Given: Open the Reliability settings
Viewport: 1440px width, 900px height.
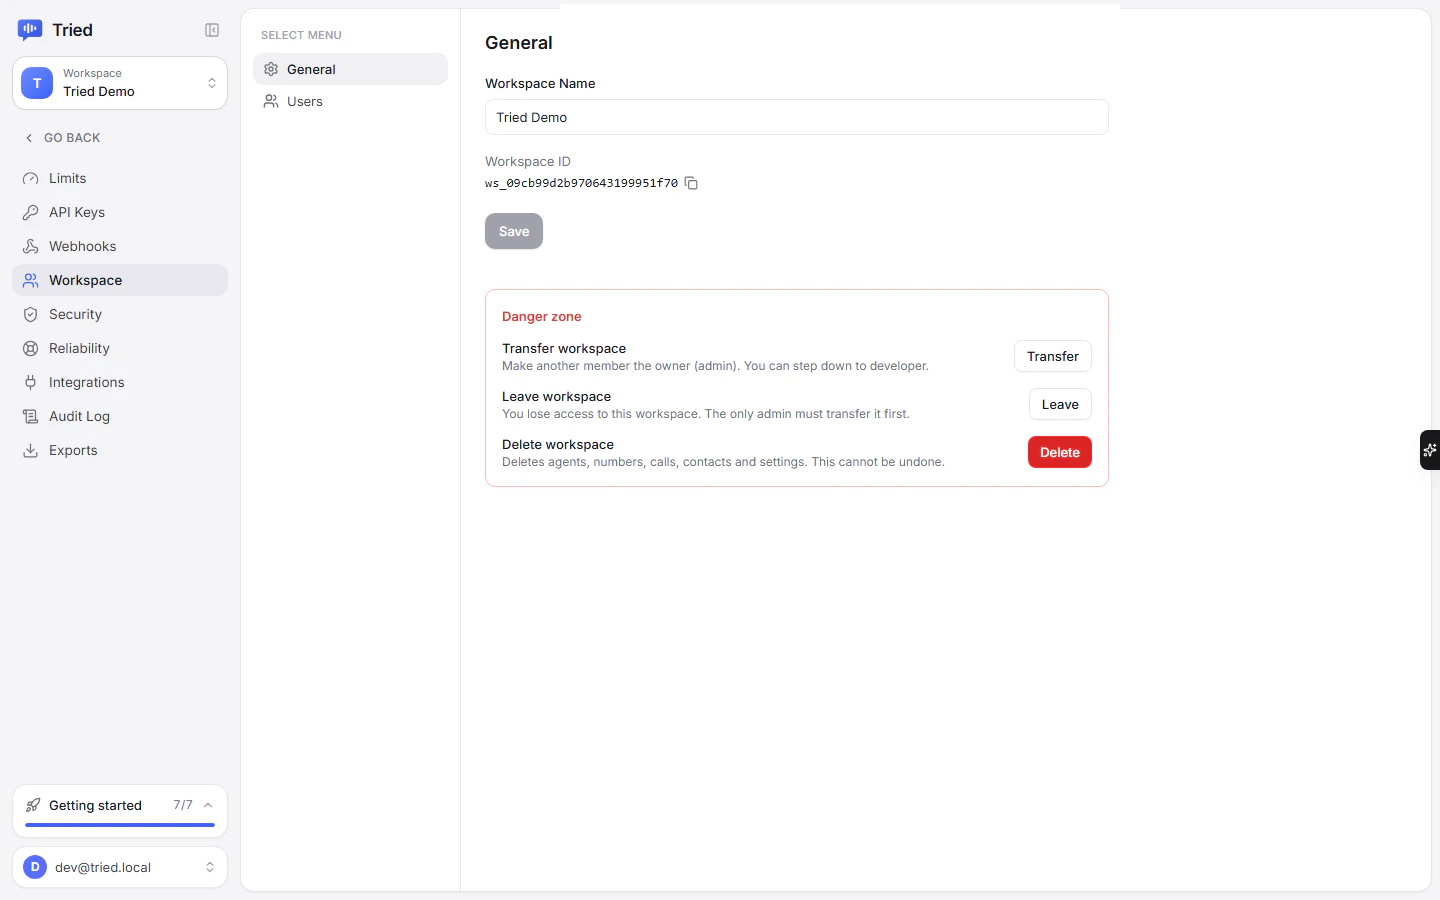Looking at the screenshot, I should (120, 348).
